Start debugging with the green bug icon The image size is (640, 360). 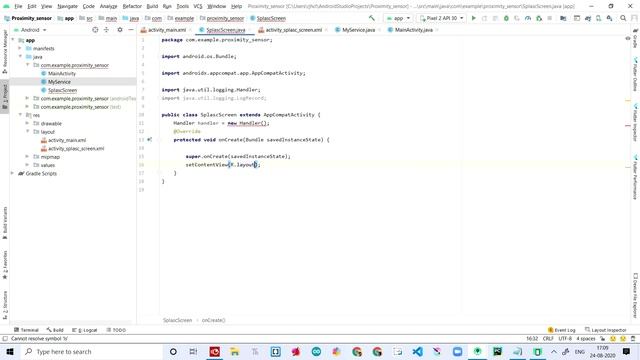(506, 18)
